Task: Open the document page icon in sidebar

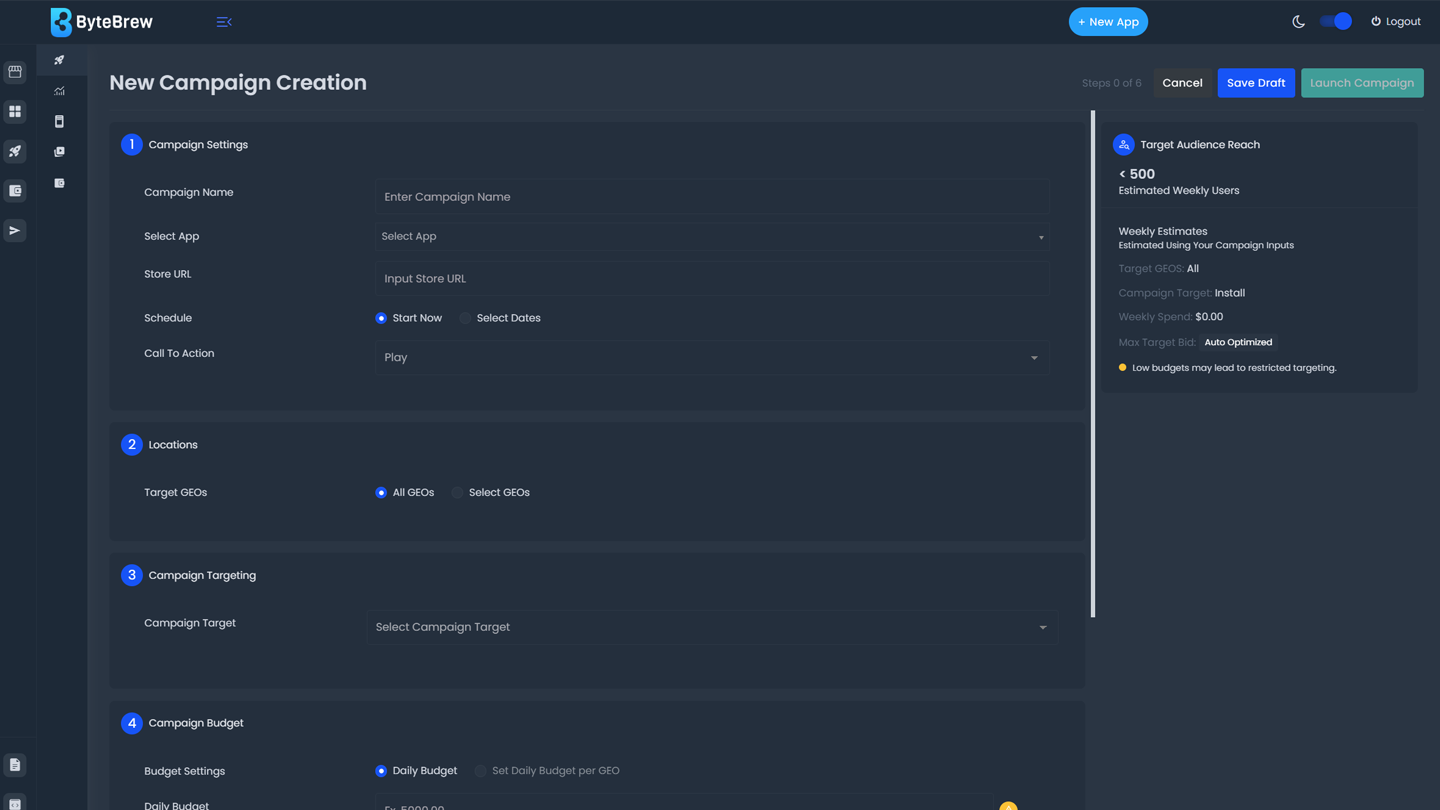Action: coord(15,765)
